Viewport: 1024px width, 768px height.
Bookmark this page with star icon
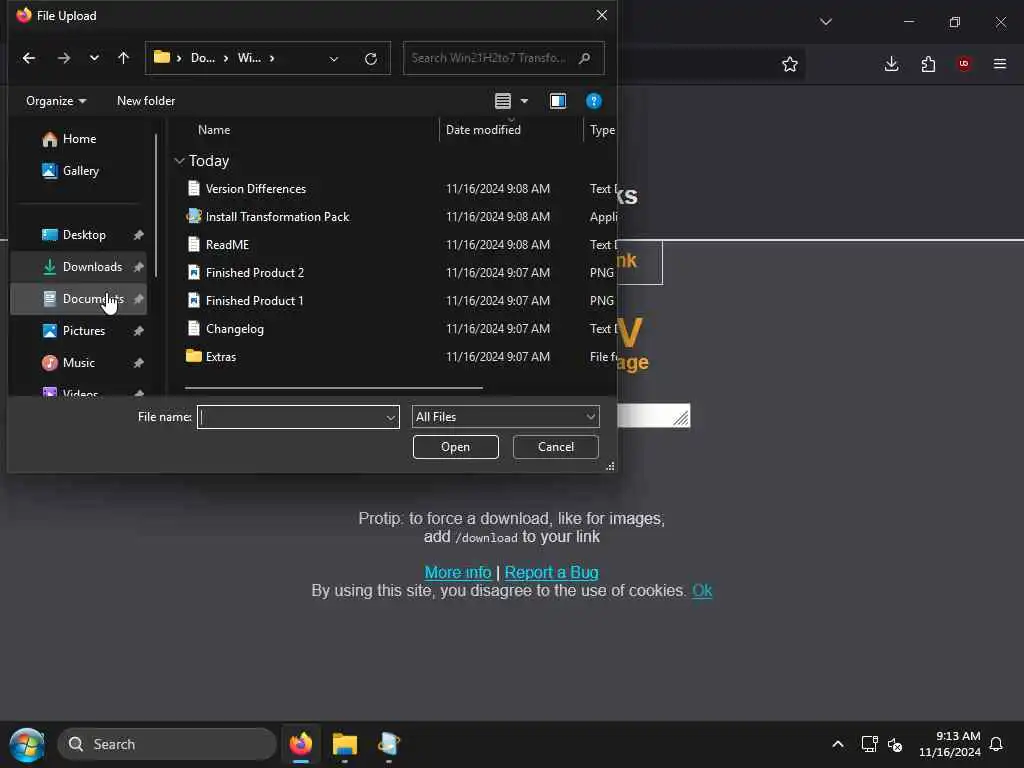click(790, 64)
